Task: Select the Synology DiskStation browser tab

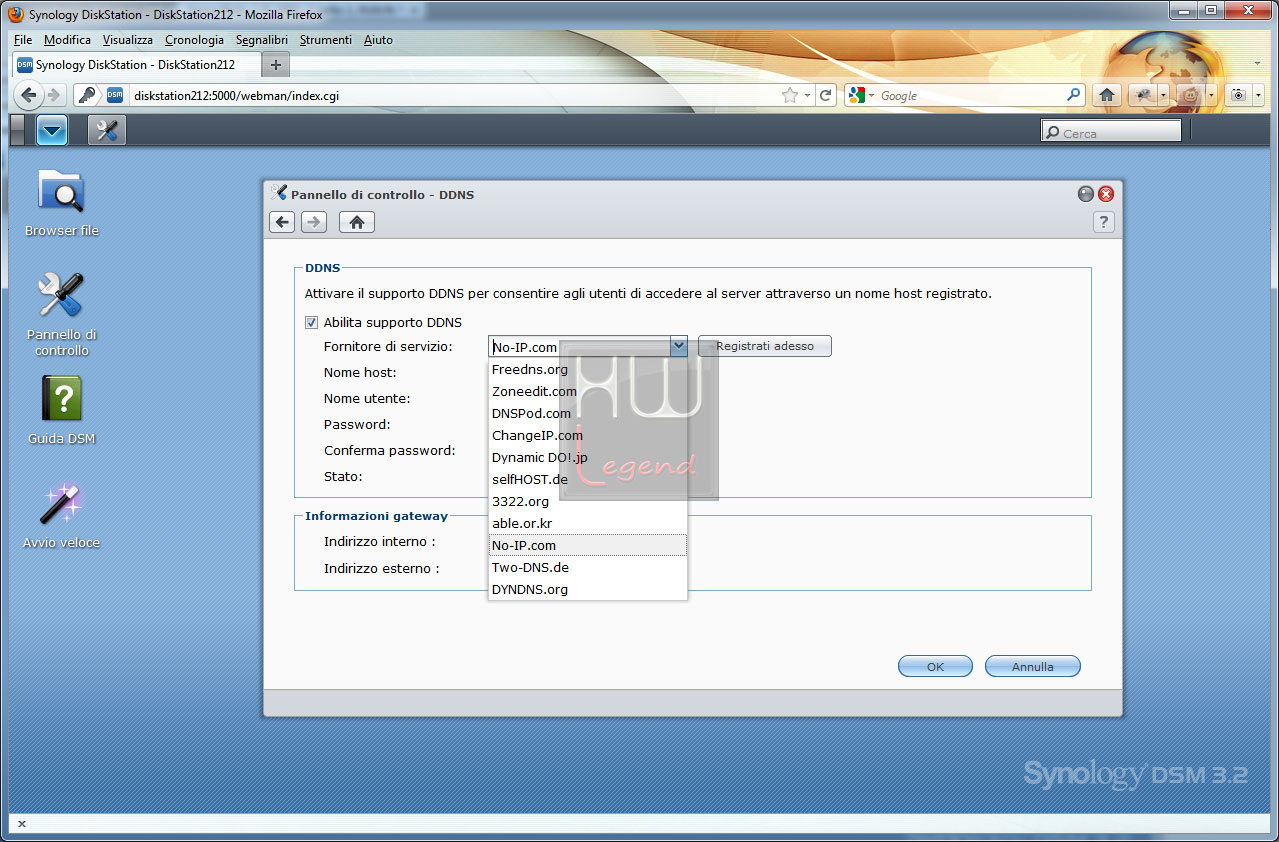Action: (137, 65)
